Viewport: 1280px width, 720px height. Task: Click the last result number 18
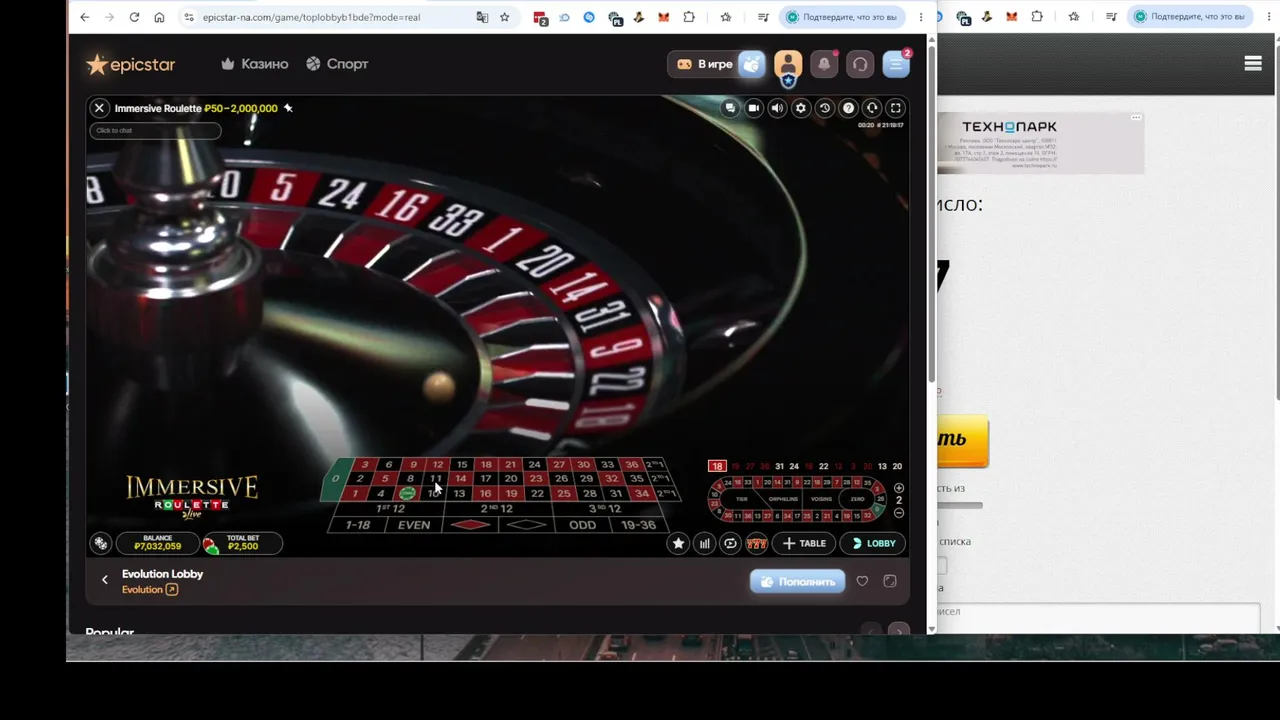point(717,466)
